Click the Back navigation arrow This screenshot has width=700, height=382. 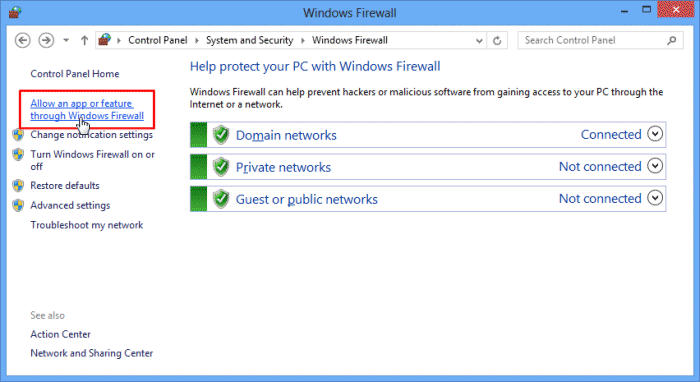[23, 41]
